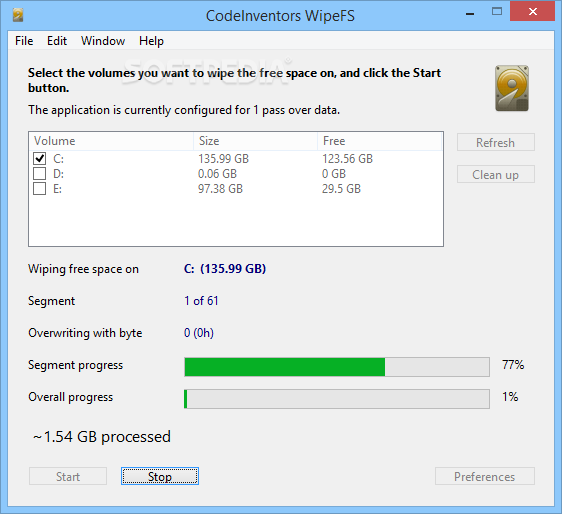Click the C: volume label

point(58,158)
